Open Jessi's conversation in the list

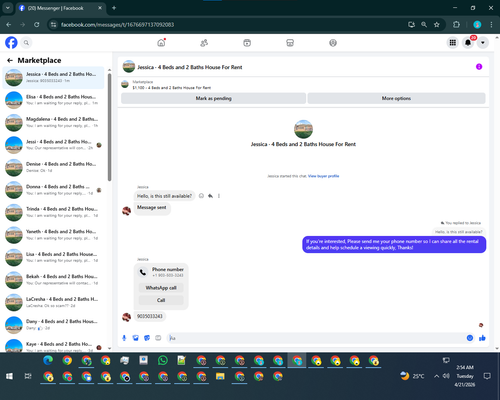[x=53, y=145]
